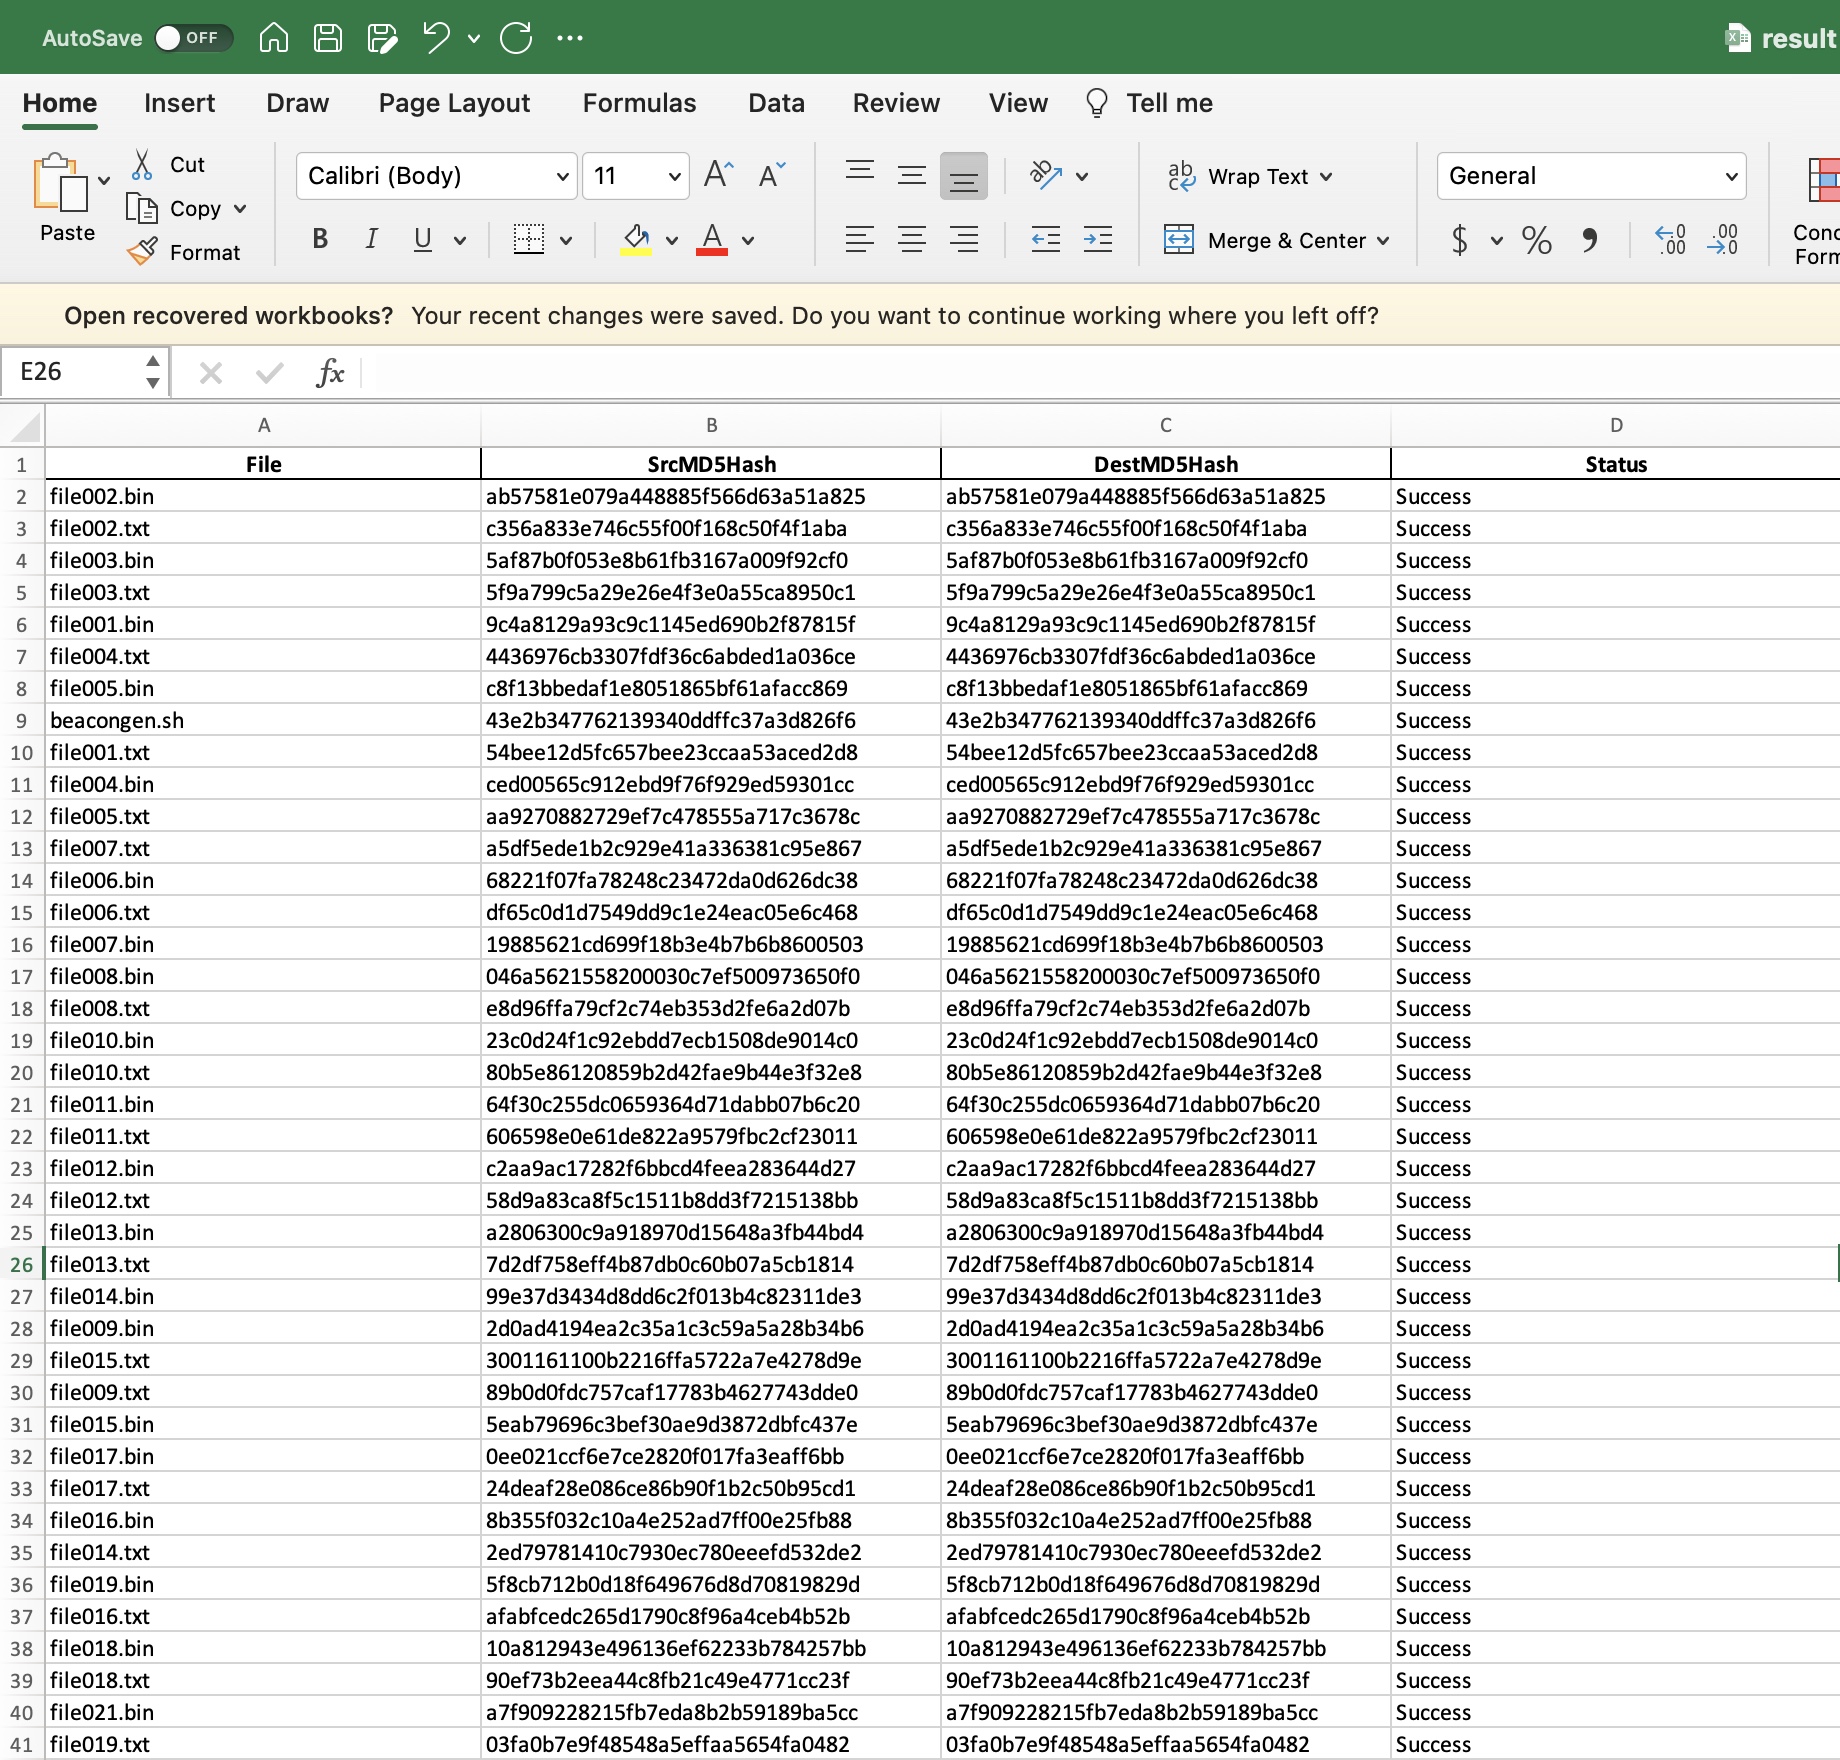Click the formula bar input area
This screenshot has height=1760, width=1840.
tap(1100, 373)
